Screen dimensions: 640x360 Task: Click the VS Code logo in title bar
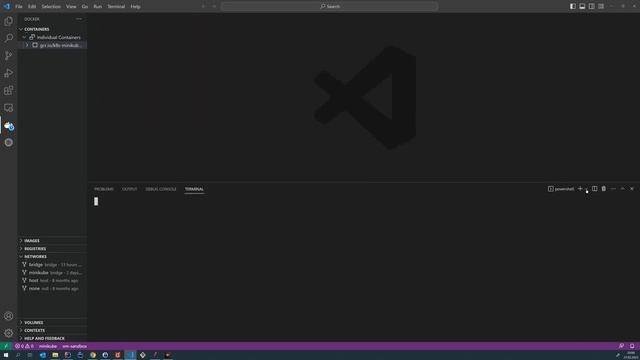[7, 6]
